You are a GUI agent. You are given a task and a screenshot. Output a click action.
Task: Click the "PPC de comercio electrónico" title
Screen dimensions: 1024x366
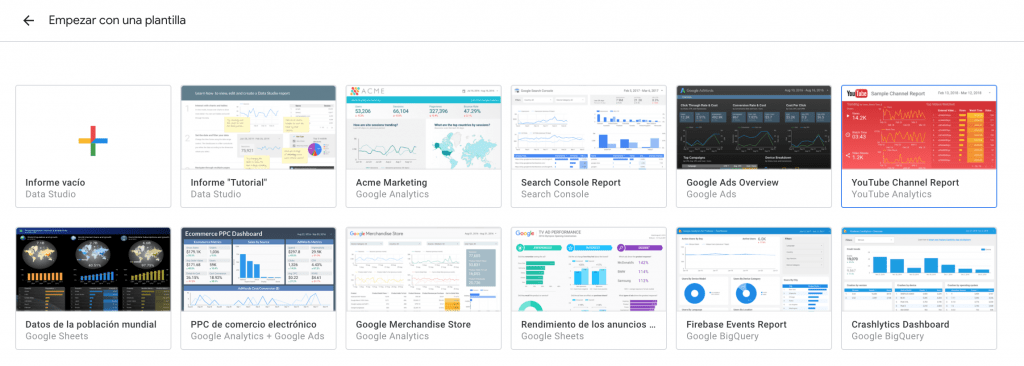click(x=253, y=324)
